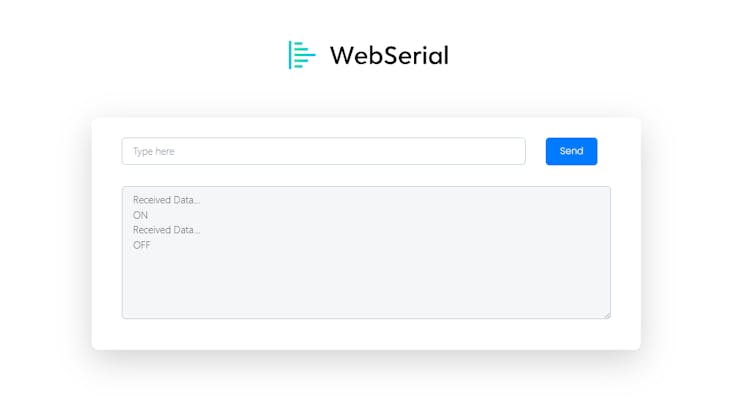740x407 pixels.
Task: Click the WebSerial title text
Action: click(389, 55)
